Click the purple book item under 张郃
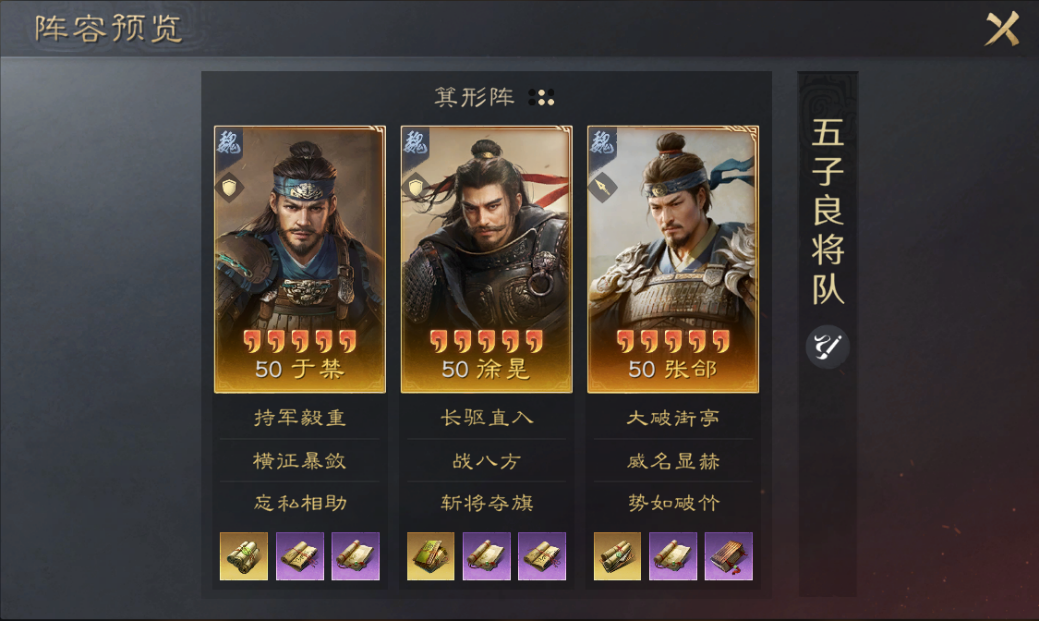Image resolution: width=1039 pixels, height=621 pixels. pos(728,556)
